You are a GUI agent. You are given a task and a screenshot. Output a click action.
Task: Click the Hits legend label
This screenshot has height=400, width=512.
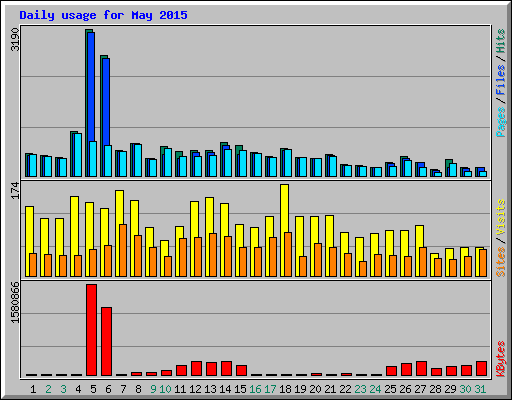click(x=501, y=41)
